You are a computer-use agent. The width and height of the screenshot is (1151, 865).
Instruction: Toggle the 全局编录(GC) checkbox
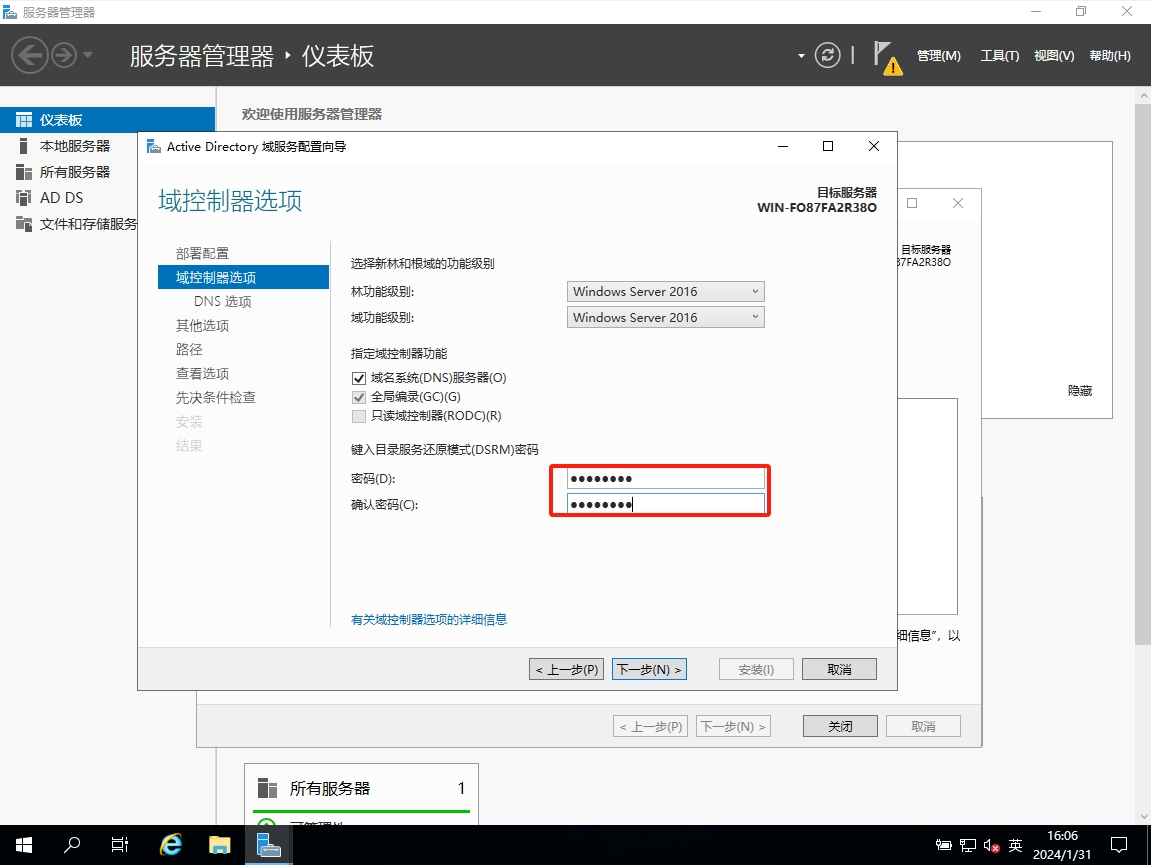[359, 397]
